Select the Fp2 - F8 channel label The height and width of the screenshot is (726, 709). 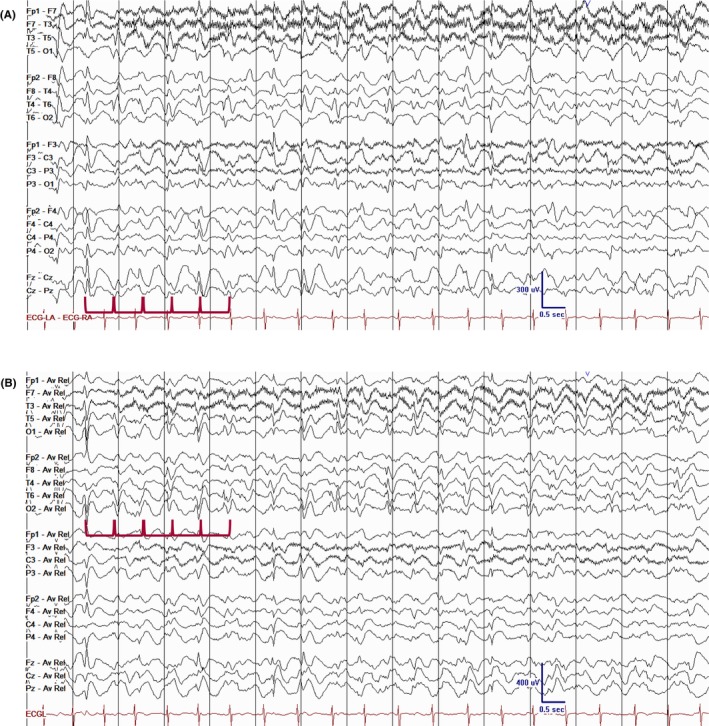coord(42,77)
